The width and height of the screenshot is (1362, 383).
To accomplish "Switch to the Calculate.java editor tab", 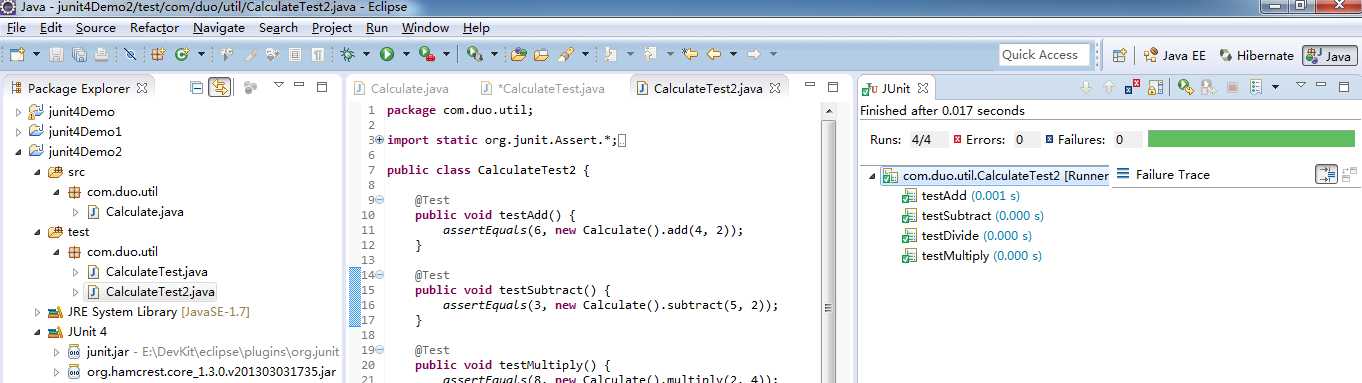I will (400, 89).
